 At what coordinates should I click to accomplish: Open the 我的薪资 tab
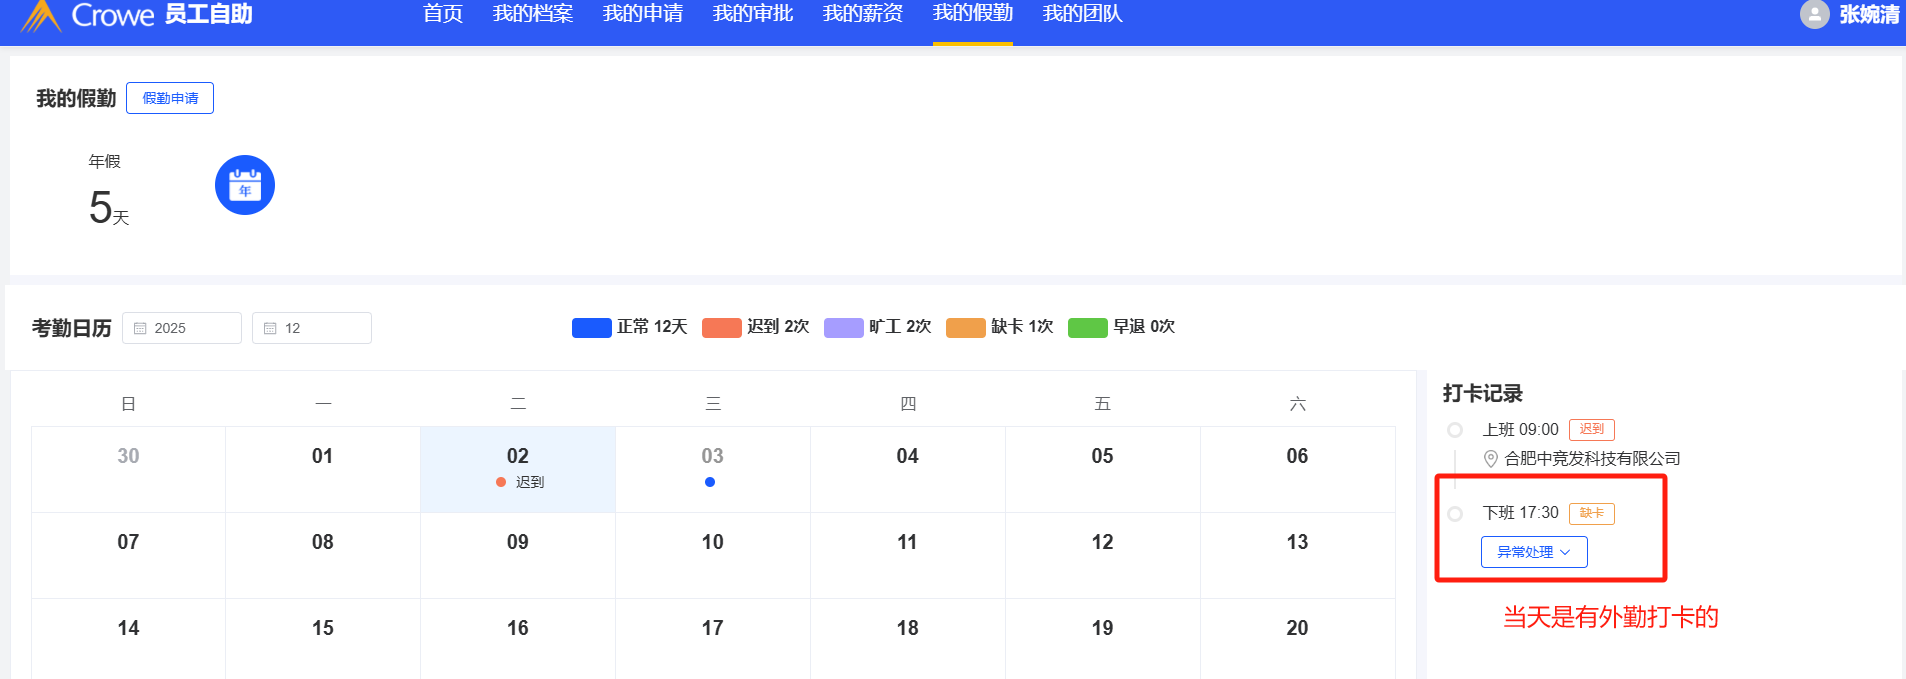pyautogui.click(x=863, y=14)
